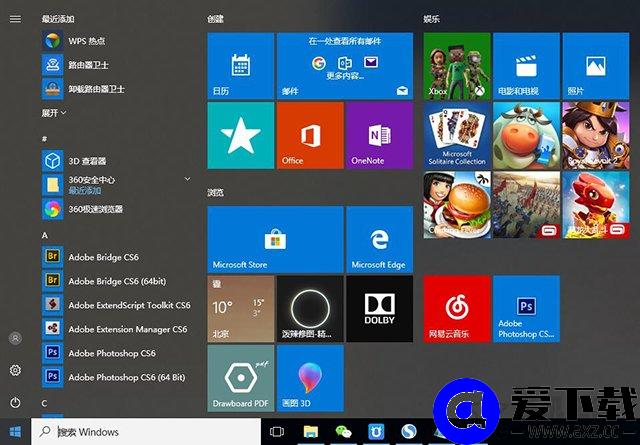
Task: Open Adobe Photoshop CS6 list entry
Action: point(116,353)
